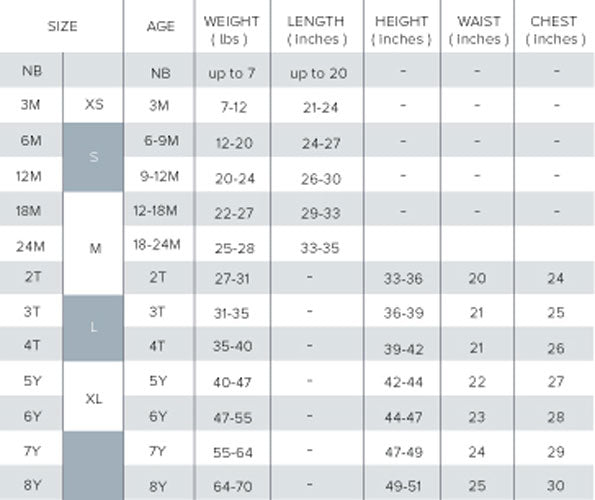The image size is (595, 500).
Task: Click length value up to 20
Action: [x=318, y=73]
